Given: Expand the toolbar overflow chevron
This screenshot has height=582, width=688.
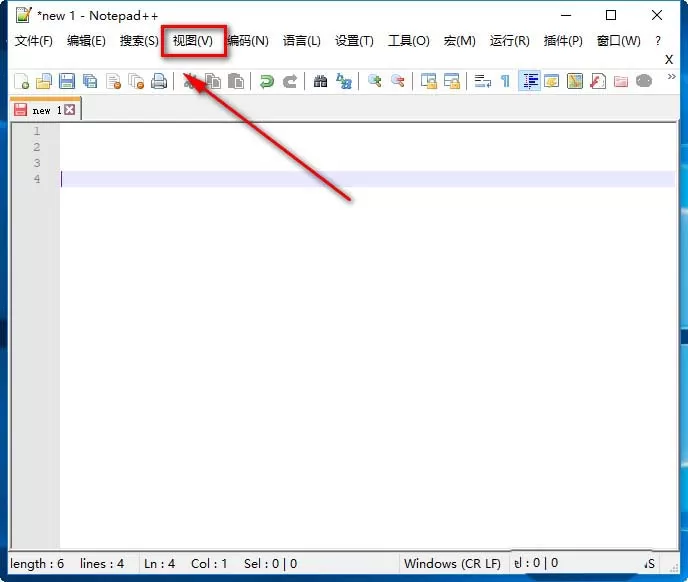Looking at the screenshot, I should point(671,77).
